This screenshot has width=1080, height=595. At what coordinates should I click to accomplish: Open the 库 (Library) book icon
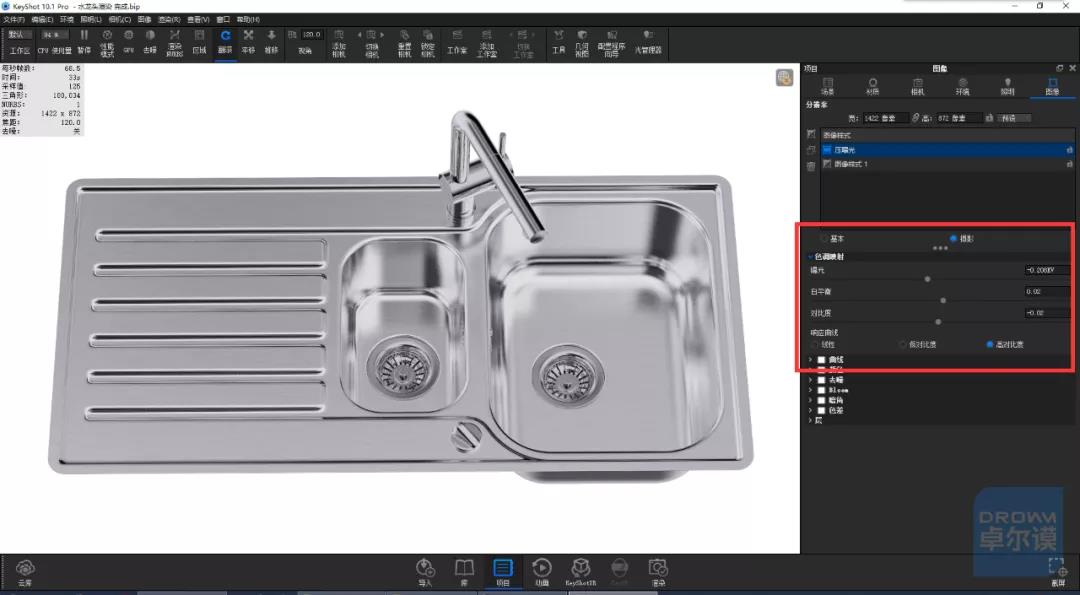[464, 572]
